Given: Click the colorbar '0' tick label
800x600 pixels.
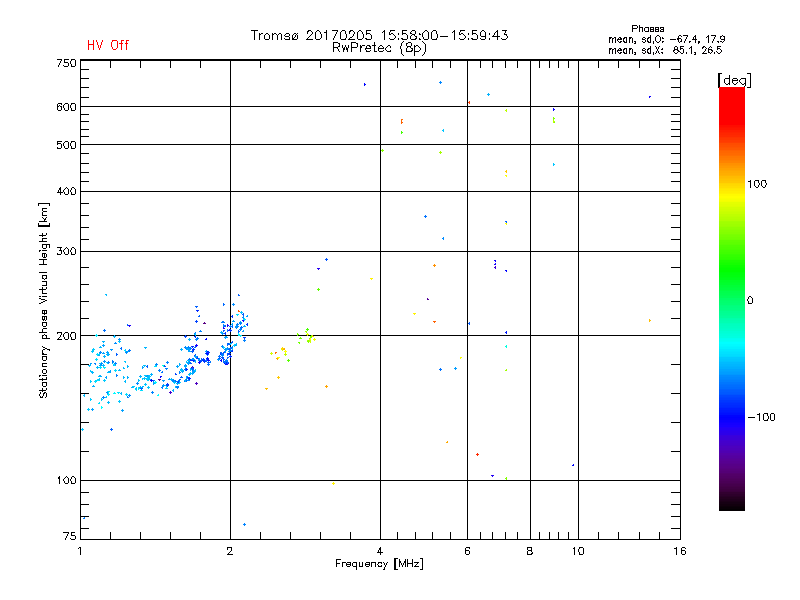Looking at the screenshot, I should 750,301.
